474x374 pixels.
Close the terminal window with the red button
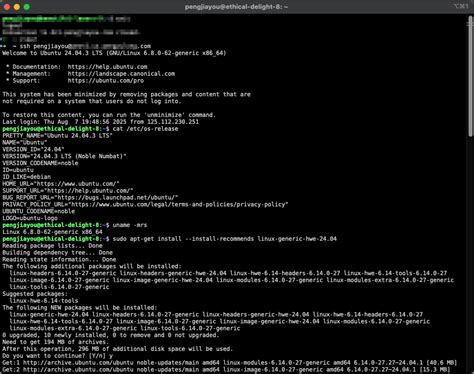pos(7,7)
